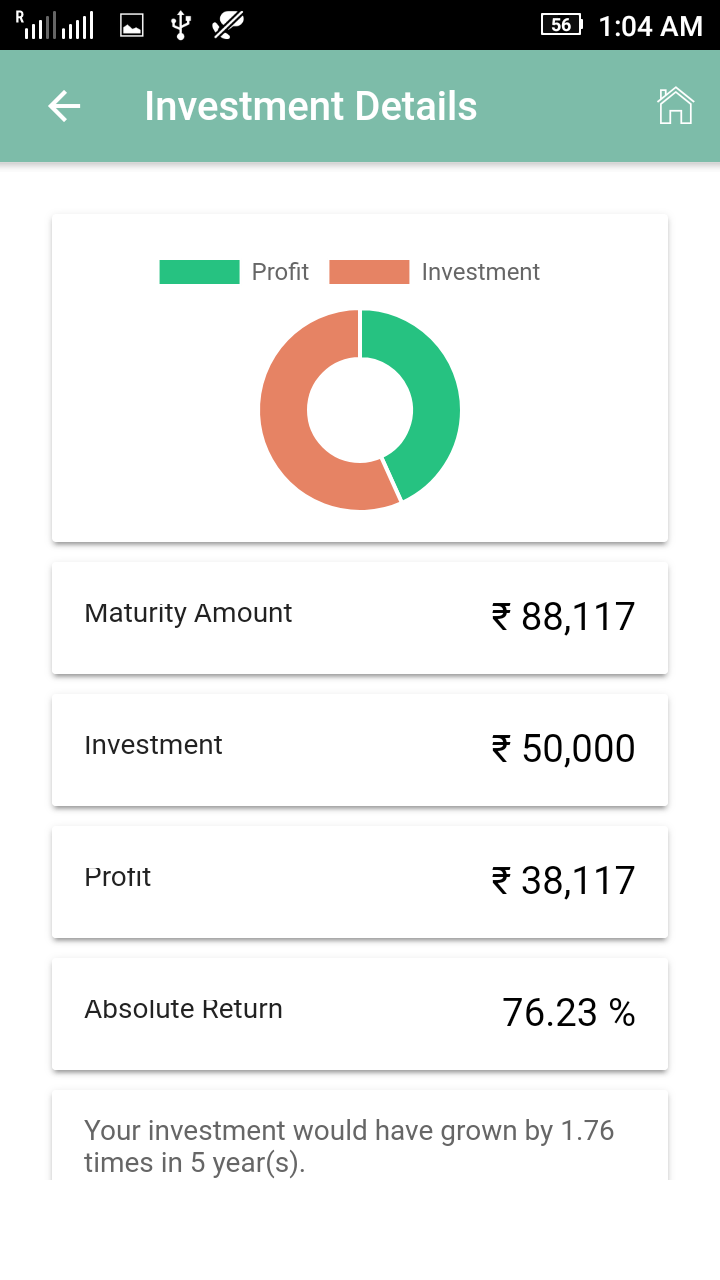This screenshot has width=720, height=1280.
Task: Tap the orange investment donut segment
Action: [x=290, y=420]
